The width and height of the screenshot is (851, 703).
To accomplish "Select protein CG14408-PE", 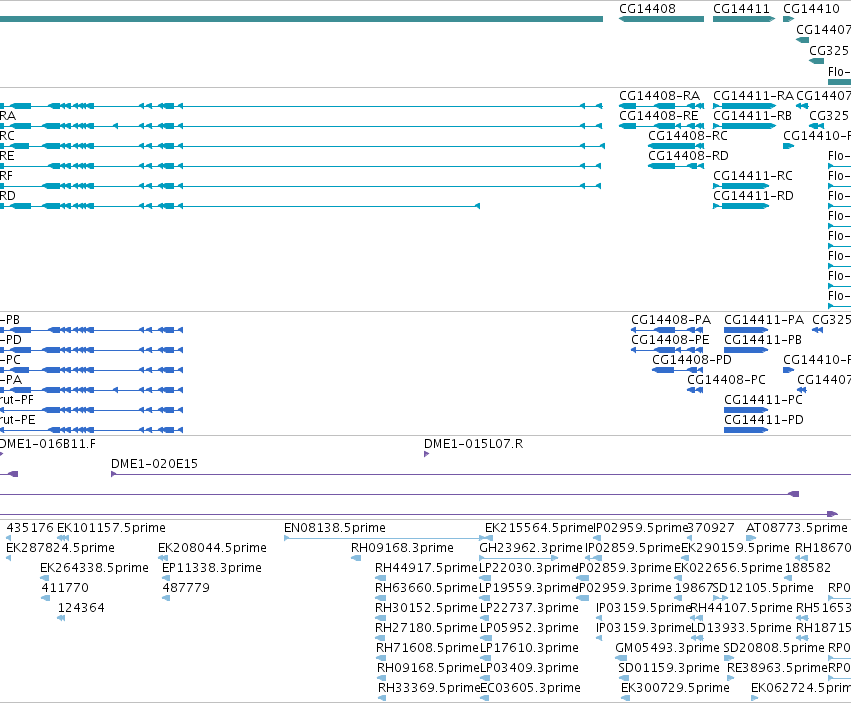I will tap(667, 350).
